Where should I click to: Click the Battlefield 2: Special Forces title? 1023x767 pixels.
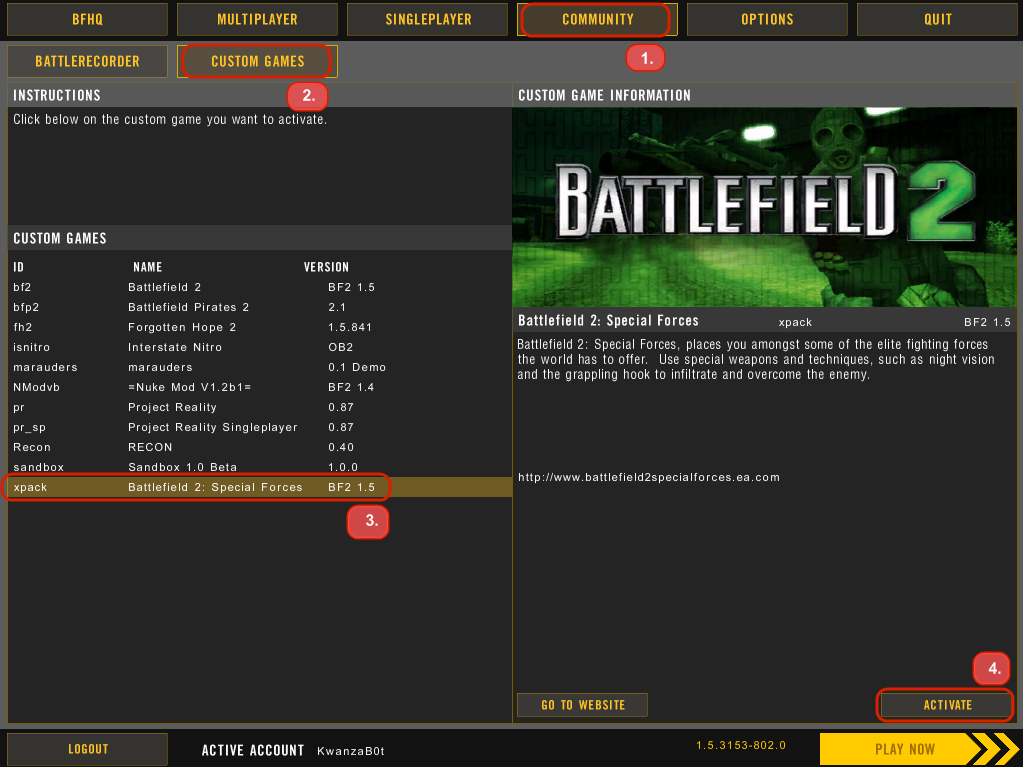(608, 320)
